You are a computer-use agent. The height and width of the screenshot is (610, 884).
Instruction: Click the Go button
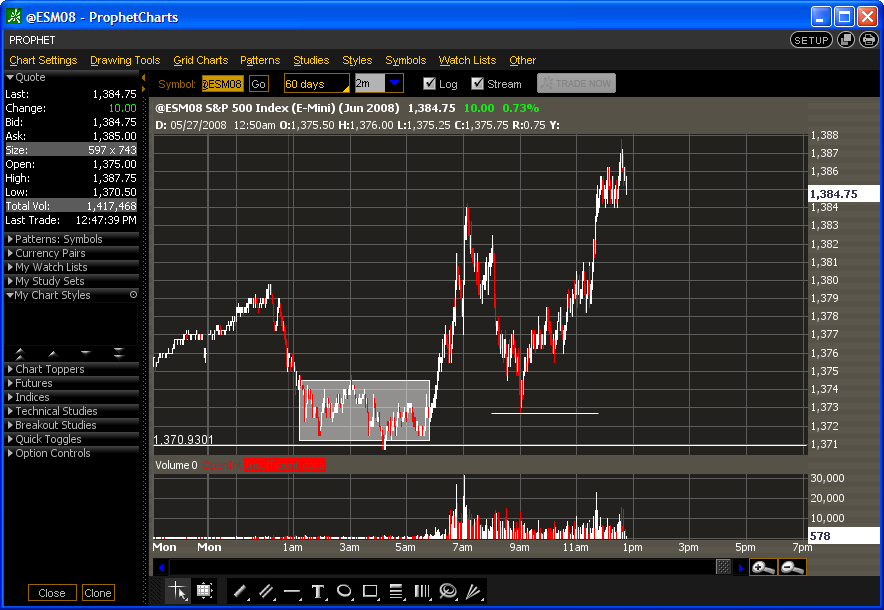(x=259, y=84)
